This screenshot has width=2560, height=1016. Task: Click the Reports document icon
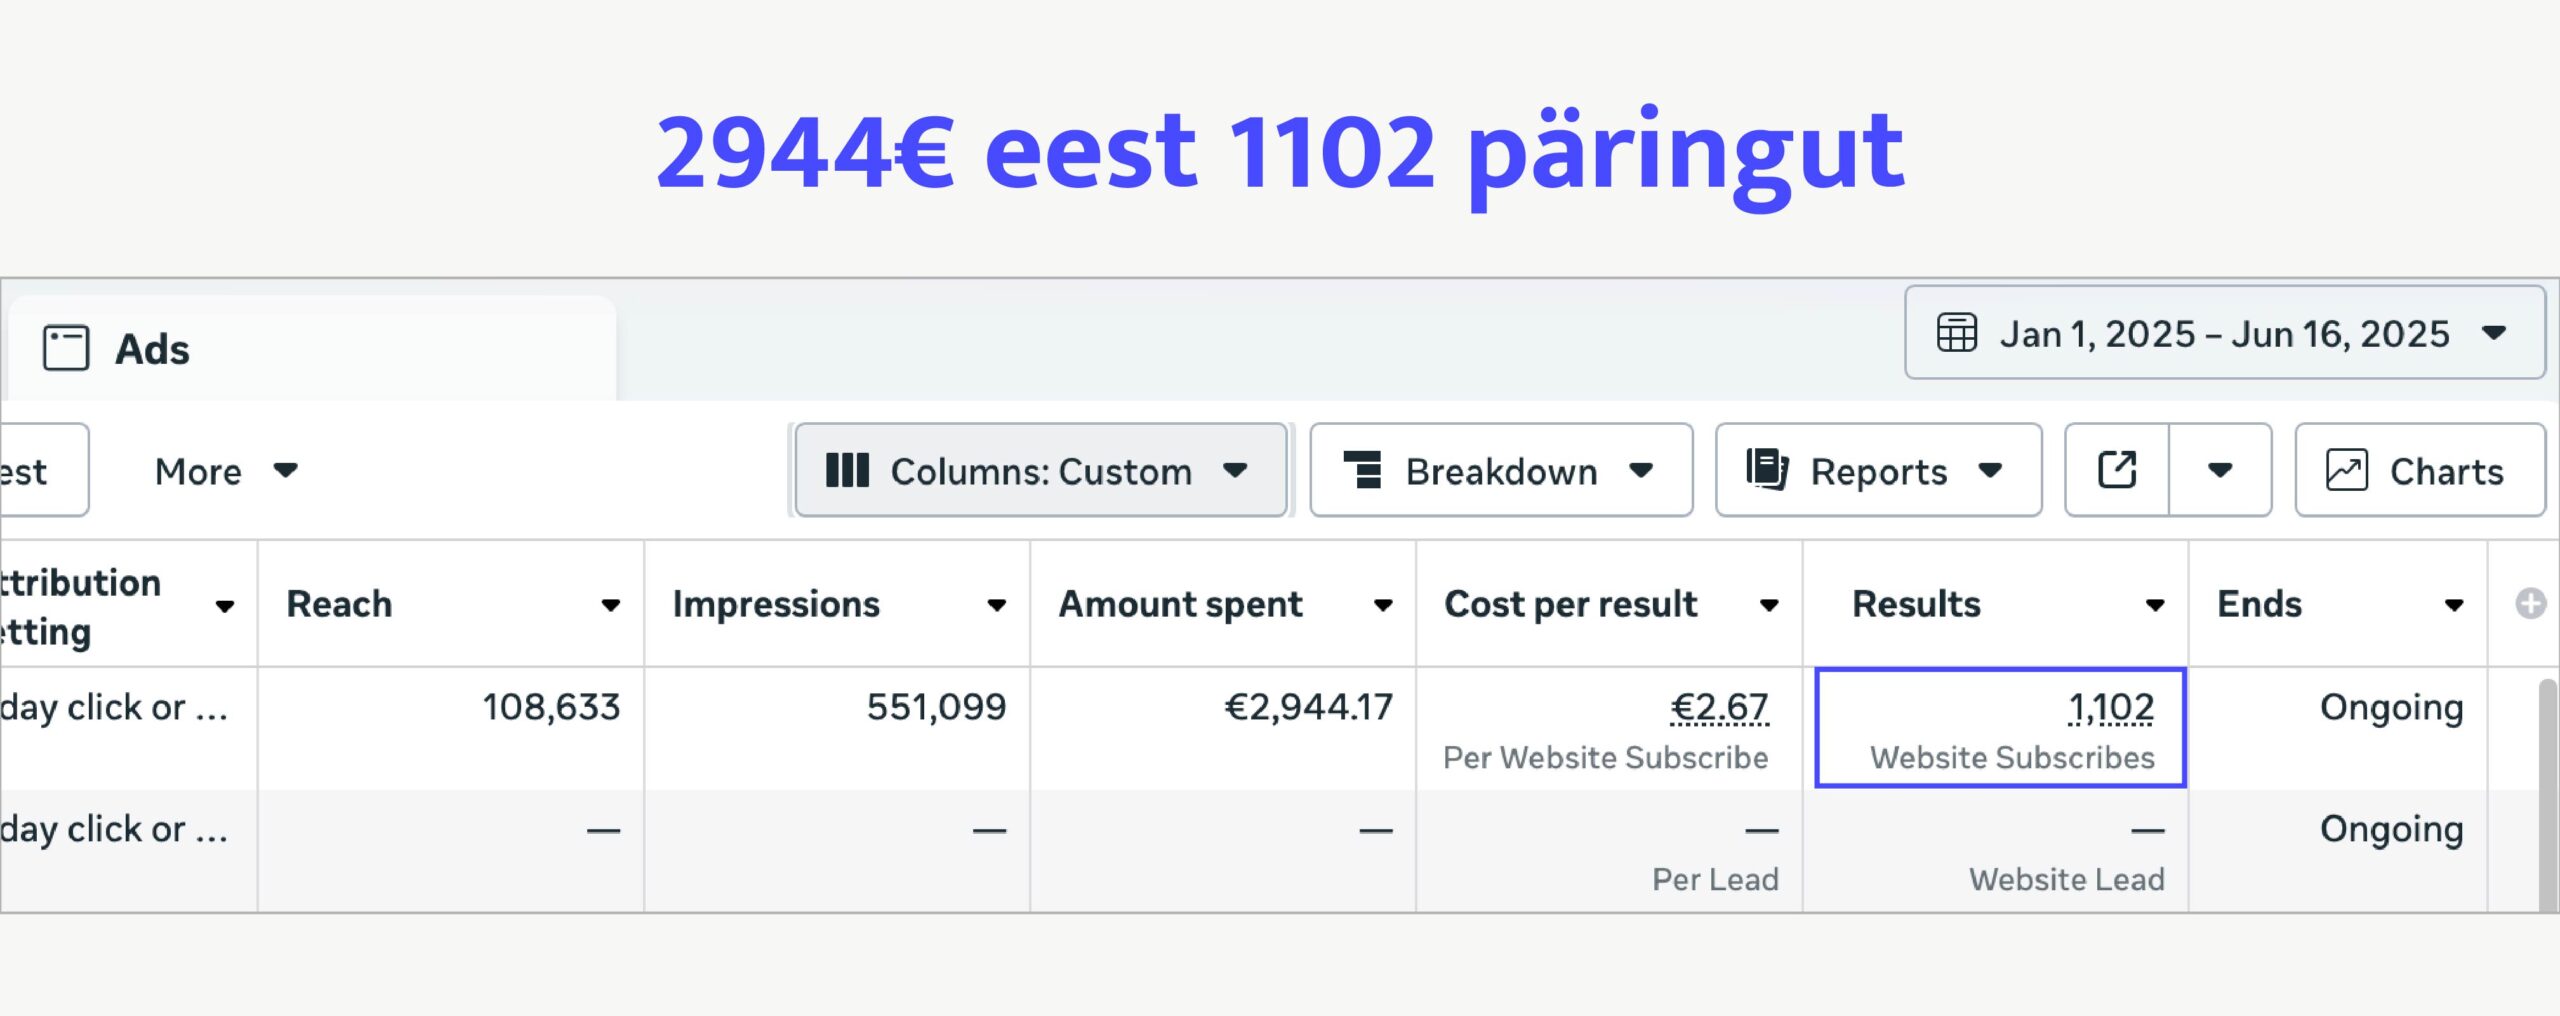tap(1767, 470)
